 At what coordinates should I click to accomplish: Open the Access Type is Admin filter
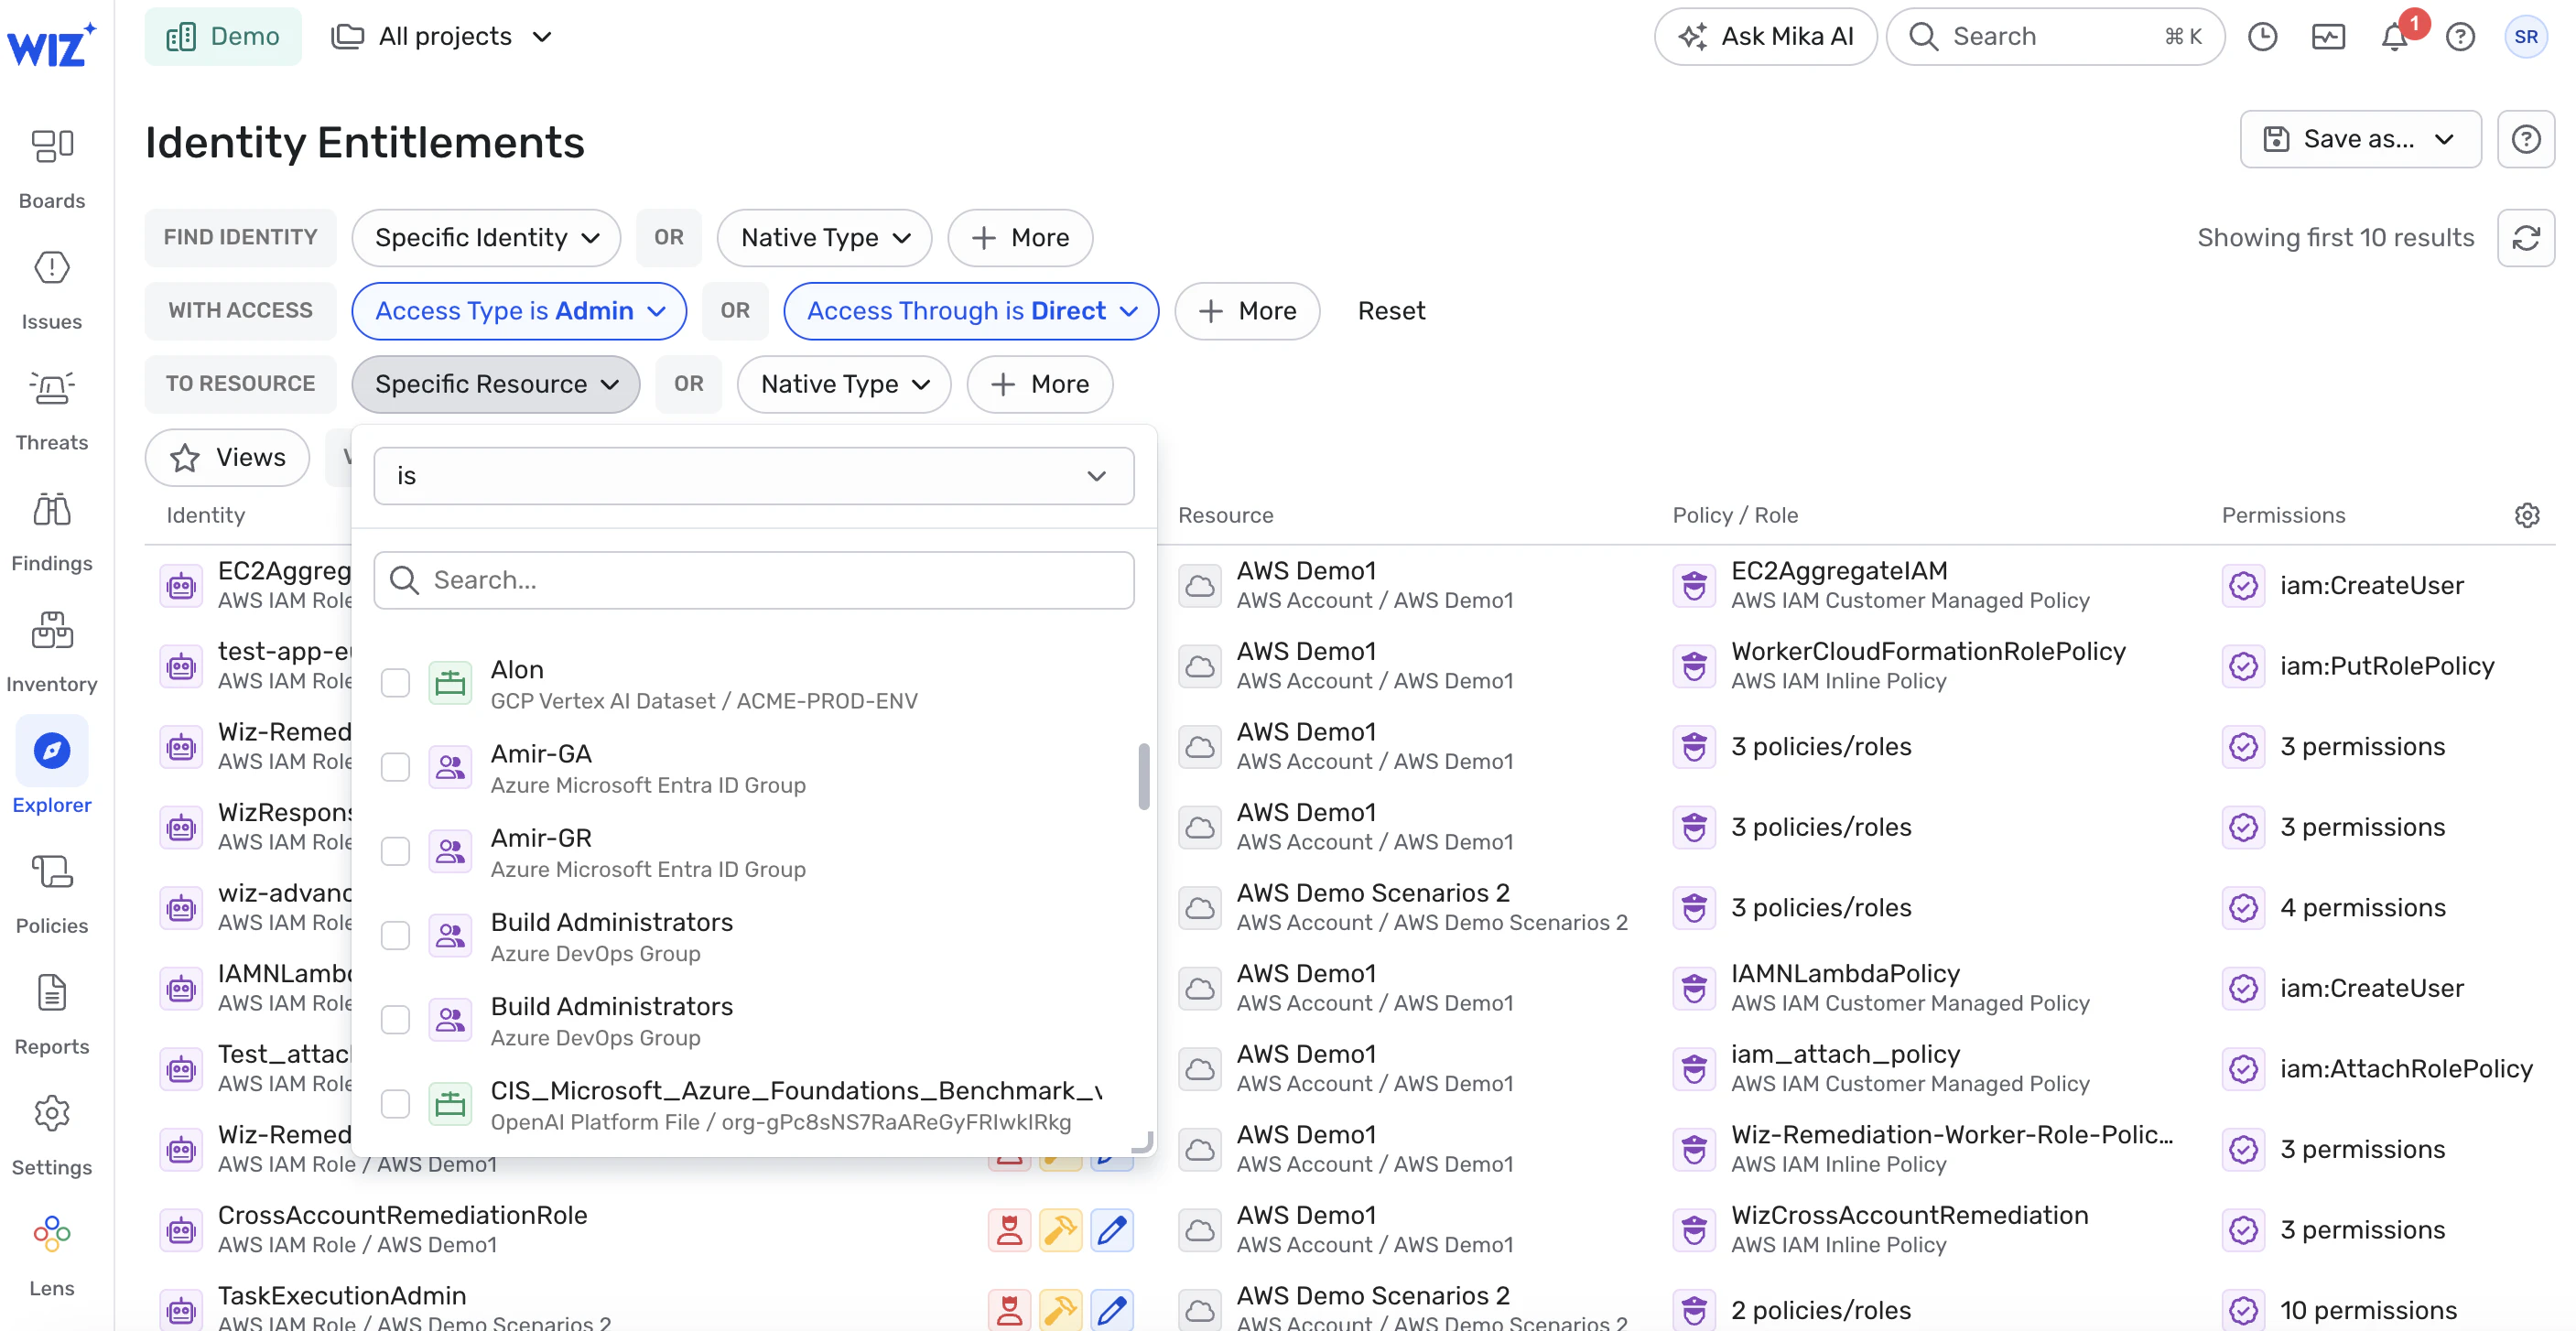(519, 311)
